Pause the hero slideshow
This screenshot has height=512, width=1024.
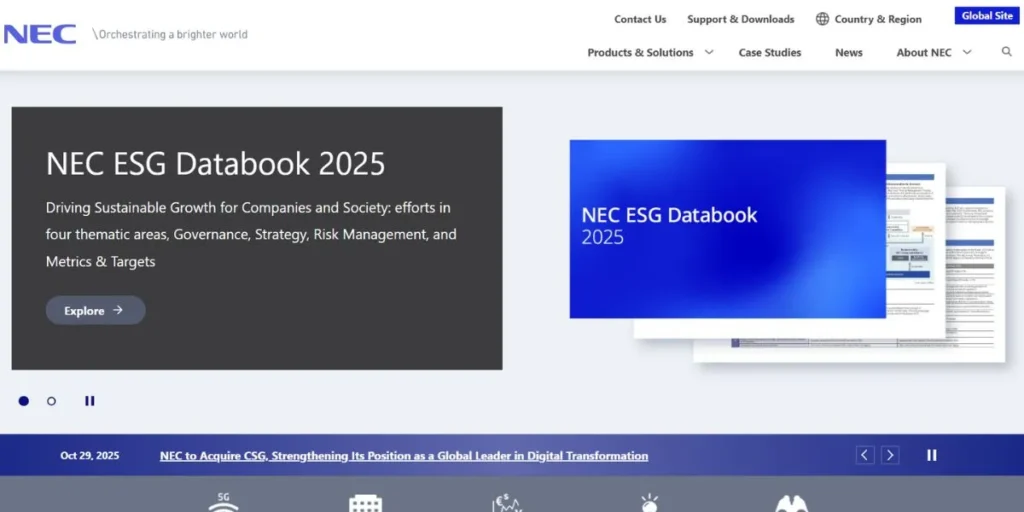tap(90, 401)
